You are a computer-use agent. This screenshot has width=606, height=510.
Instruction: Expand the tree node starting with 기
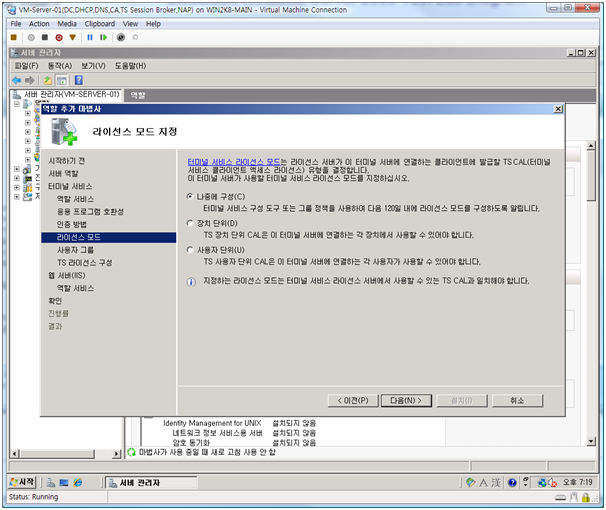point(17,169)
